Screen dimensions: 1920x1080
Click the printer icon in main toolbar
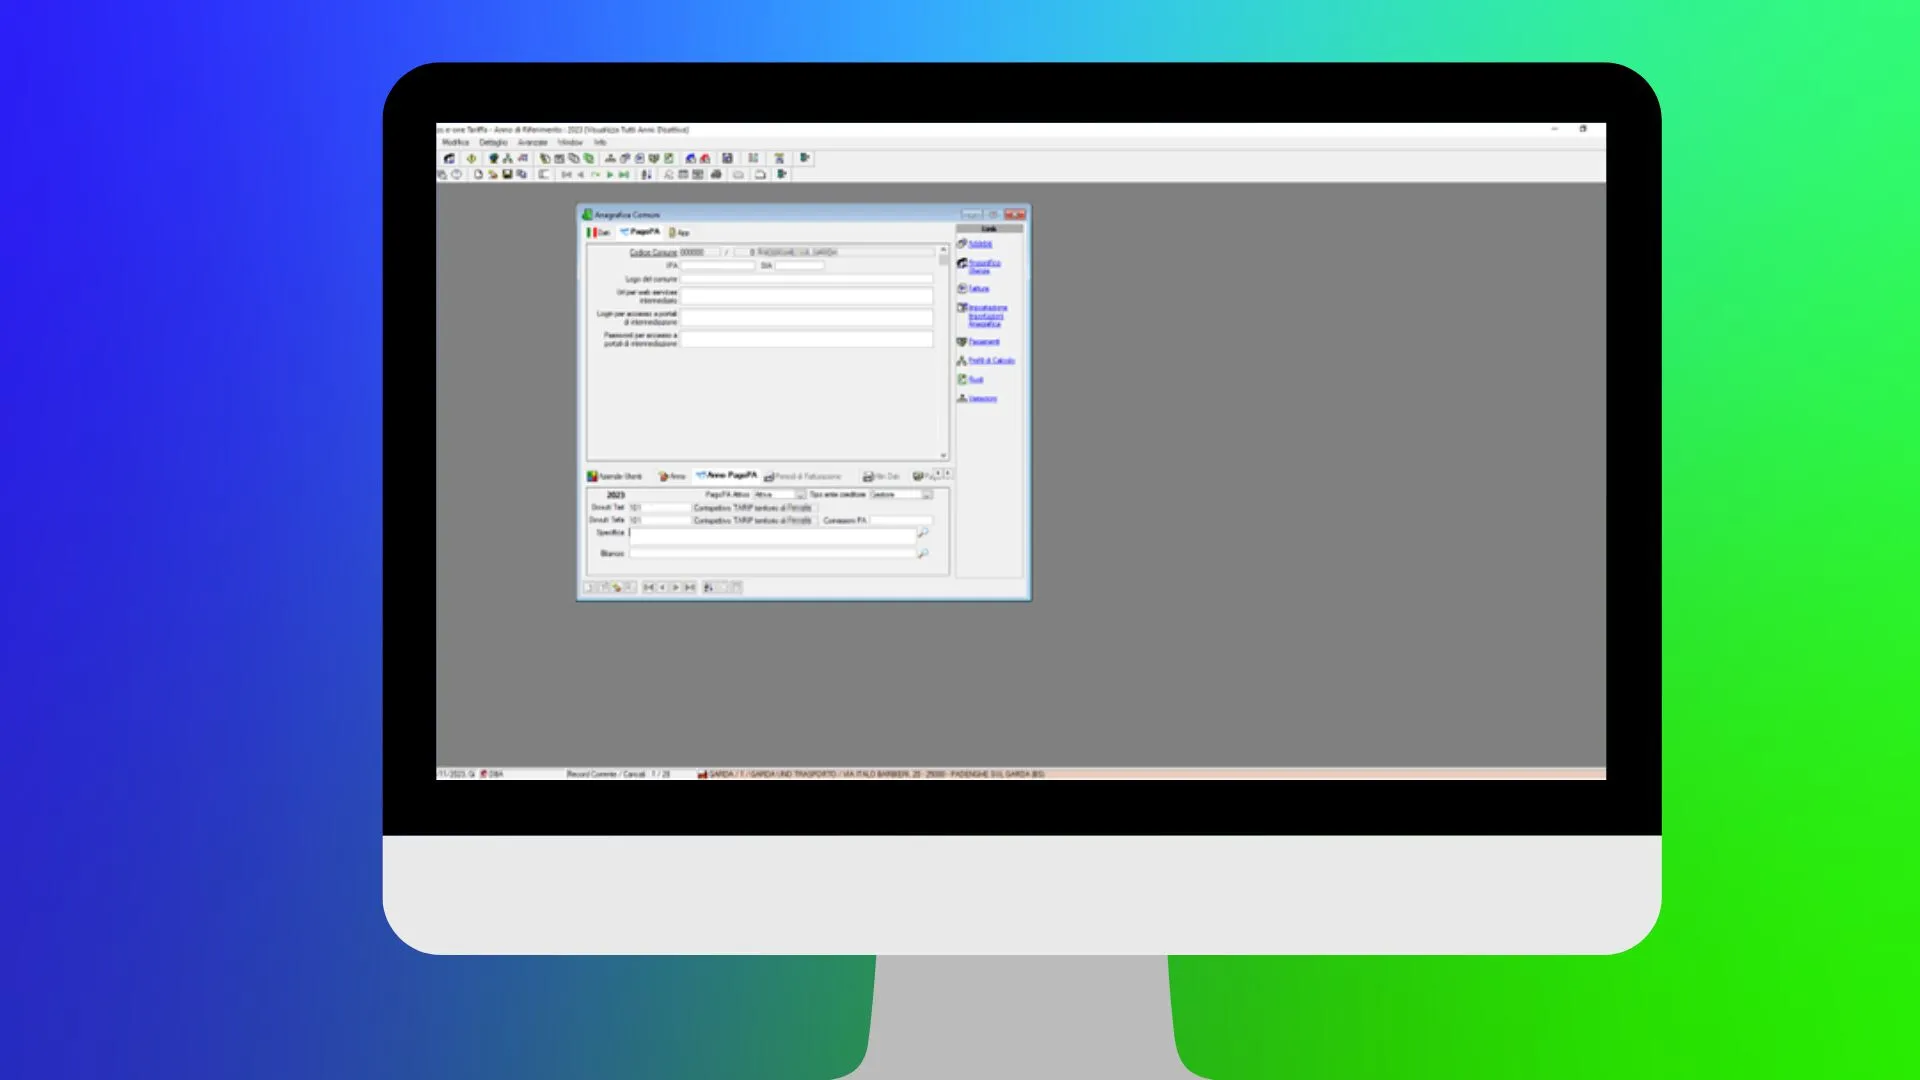click(x=716, y=175)
